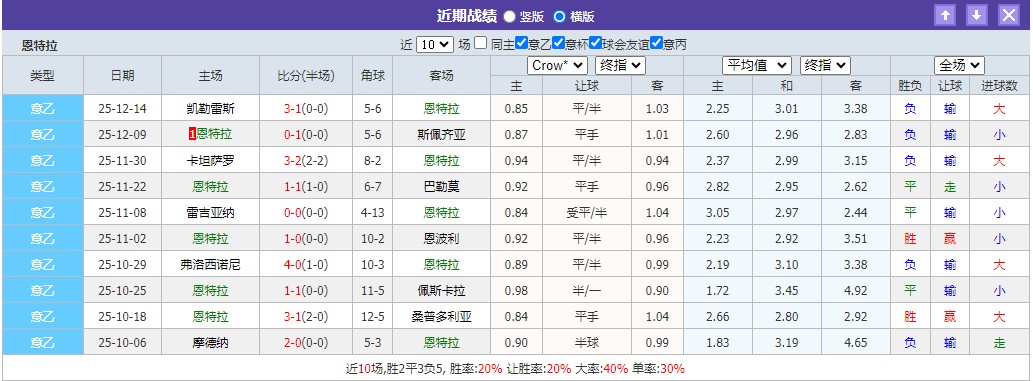The height and width of the screenshot is (381, 1033).
Task: Click the 比分(半场) column header
Action: [306, 75]
